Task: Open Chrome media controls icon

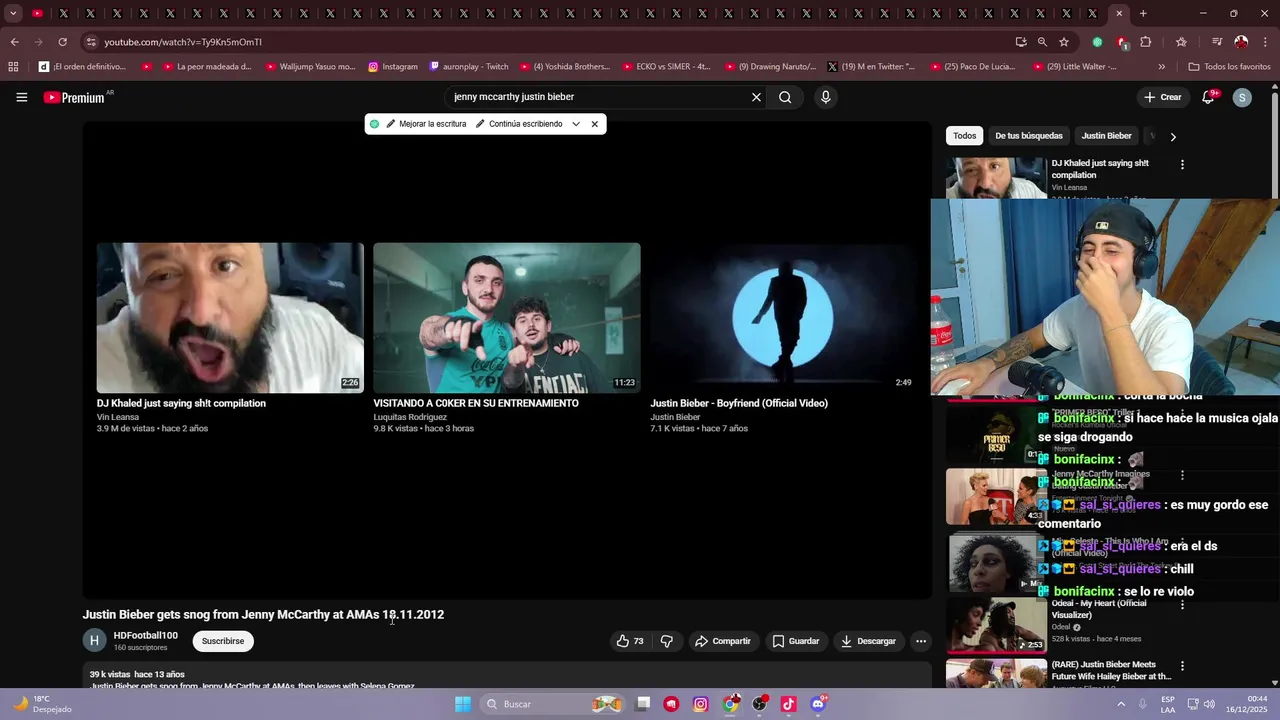Action: [x=1217, y=42]
